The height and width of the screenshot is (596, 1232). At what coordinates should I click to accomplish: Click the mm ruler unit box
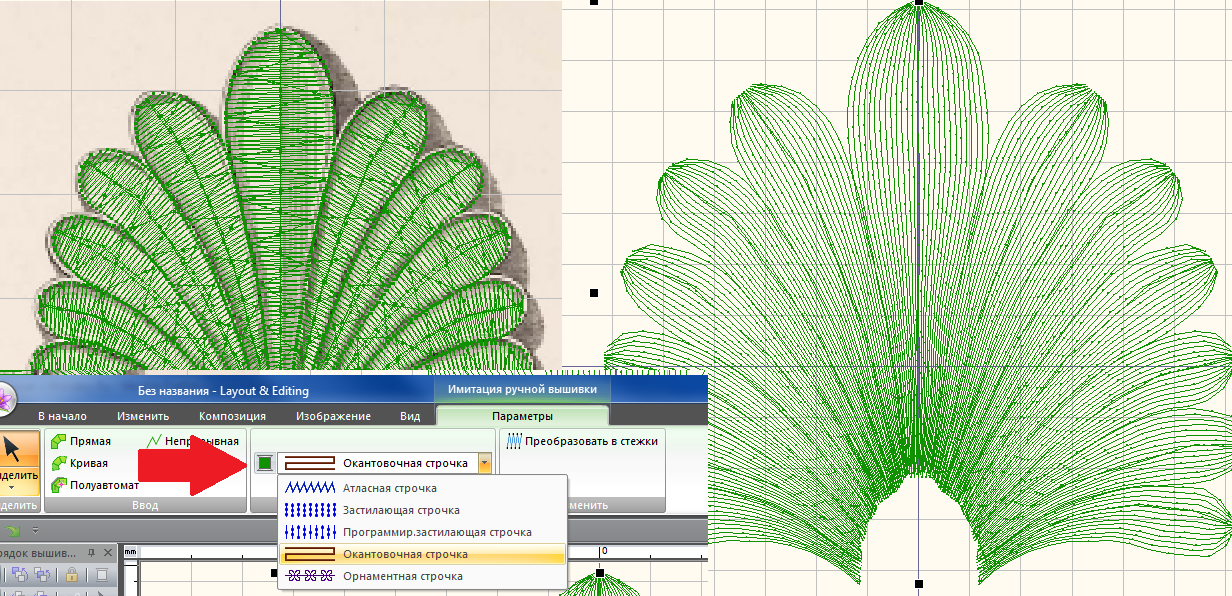tap(130, 551)
